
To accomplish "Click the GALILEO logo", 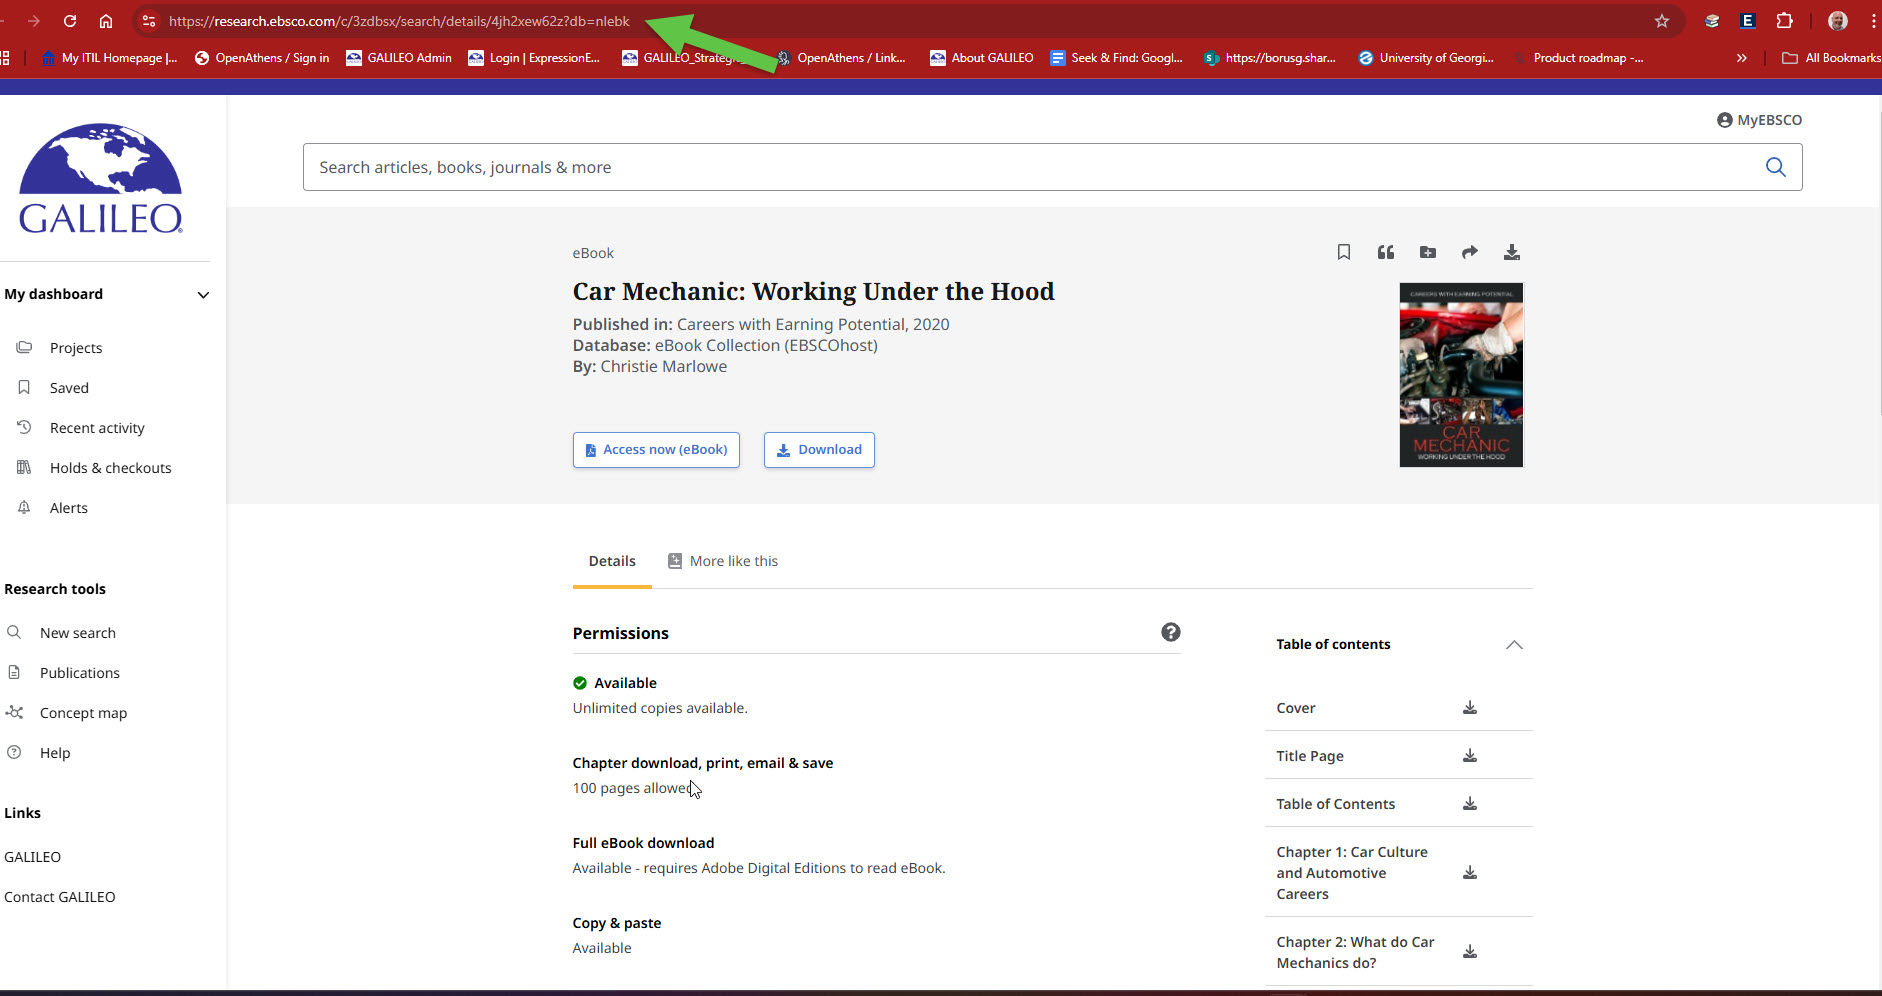I will [101, 179].
